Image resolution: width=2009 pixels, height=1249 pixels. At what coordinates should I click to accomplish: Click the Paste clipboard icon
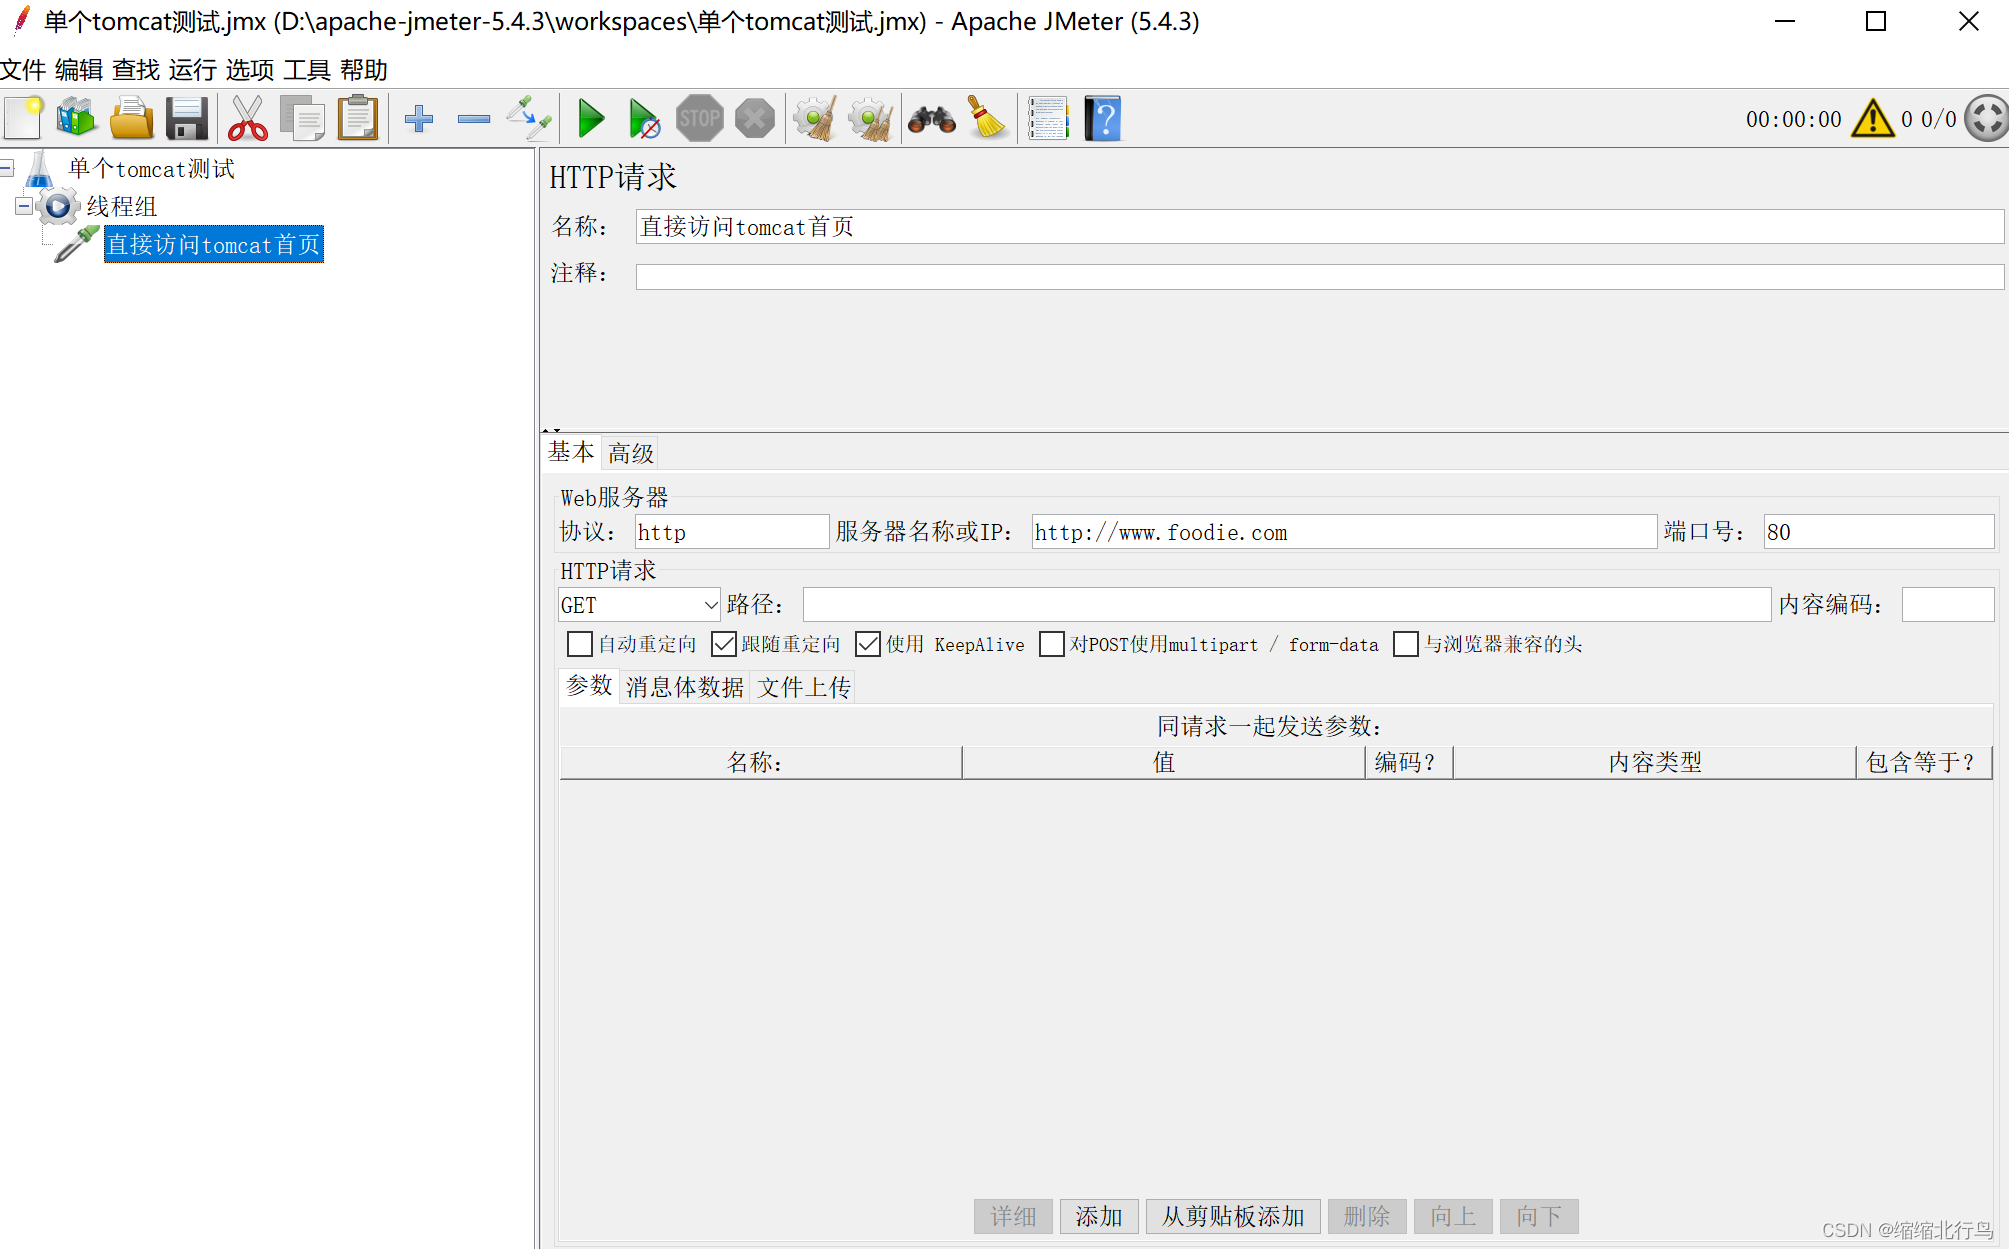[x=357, y=119]
